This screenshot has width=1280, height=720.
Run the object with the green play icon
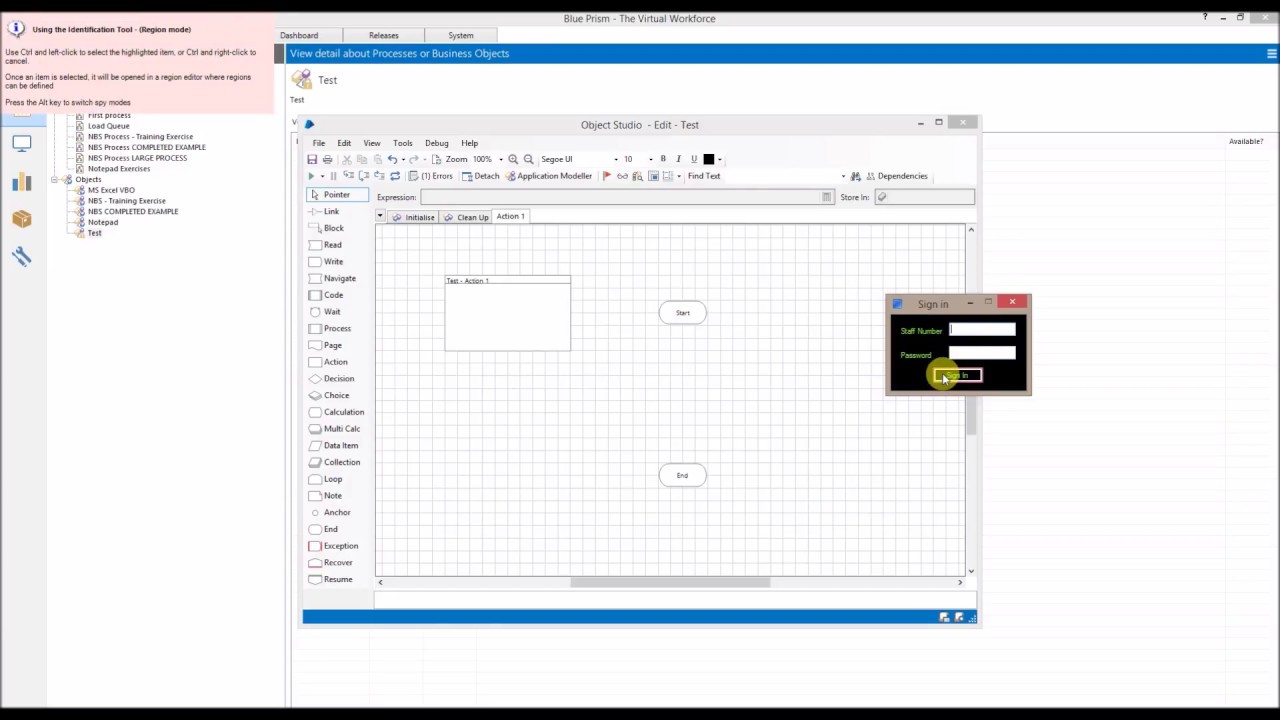click(x=310, y=176)
